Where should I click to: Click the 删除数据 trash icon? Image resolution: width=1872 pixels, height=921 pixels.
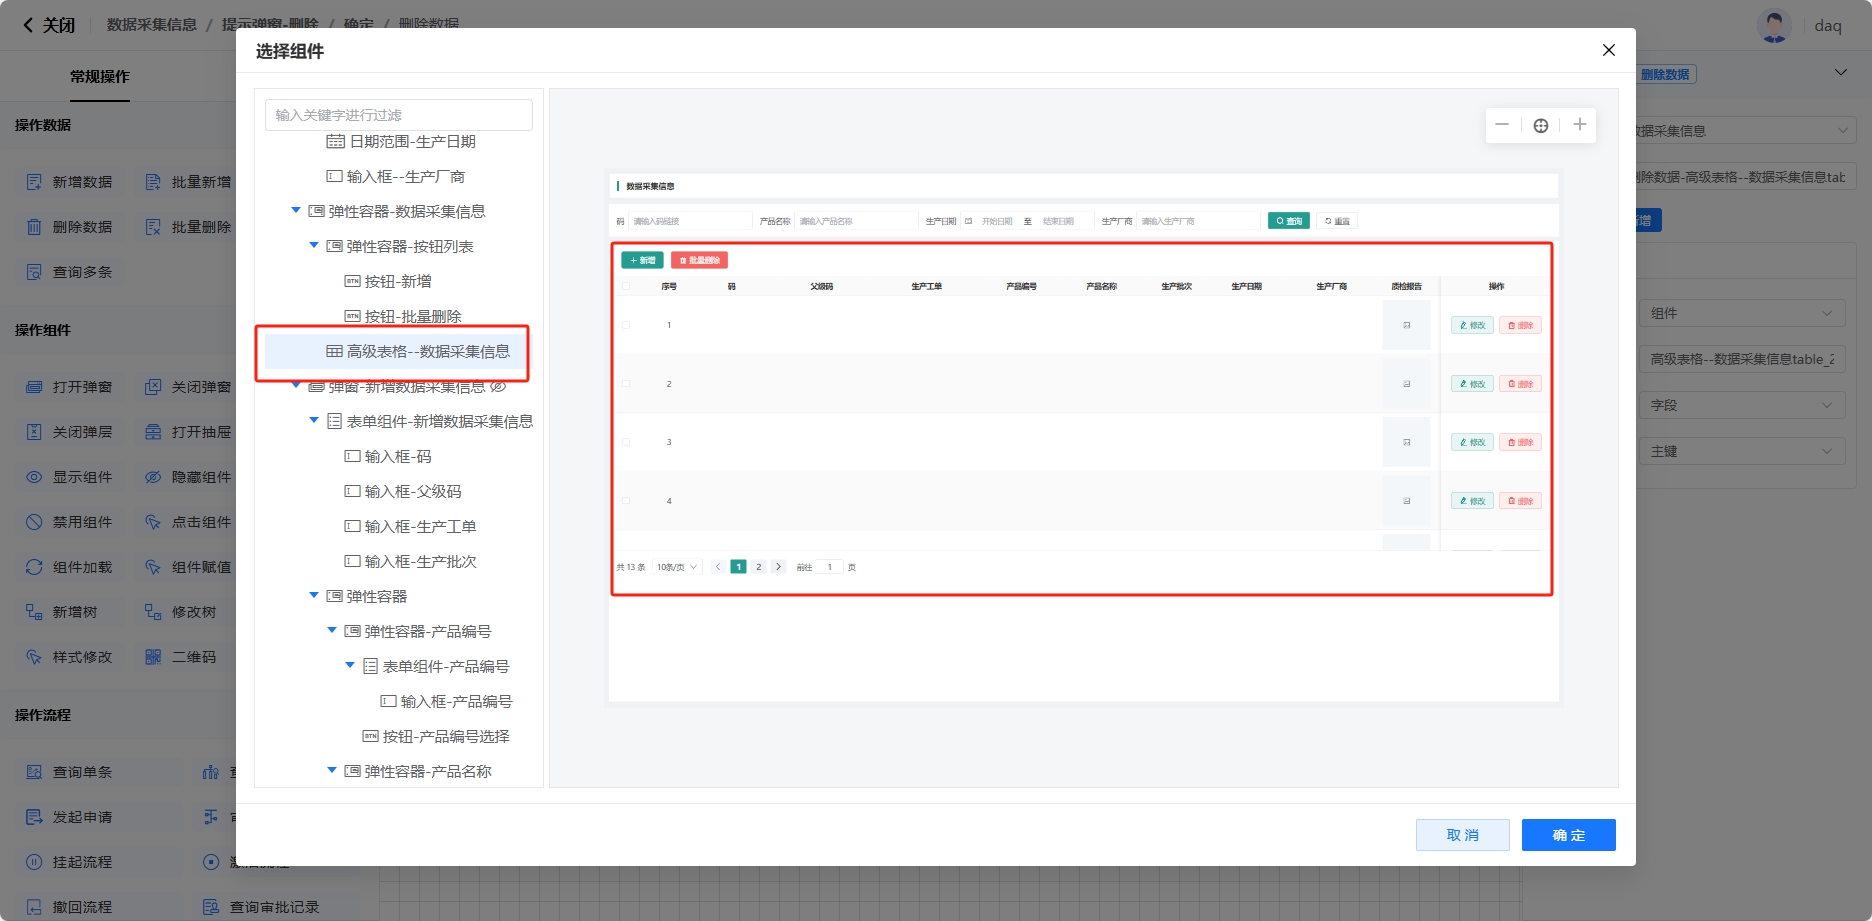click(34, 227)
